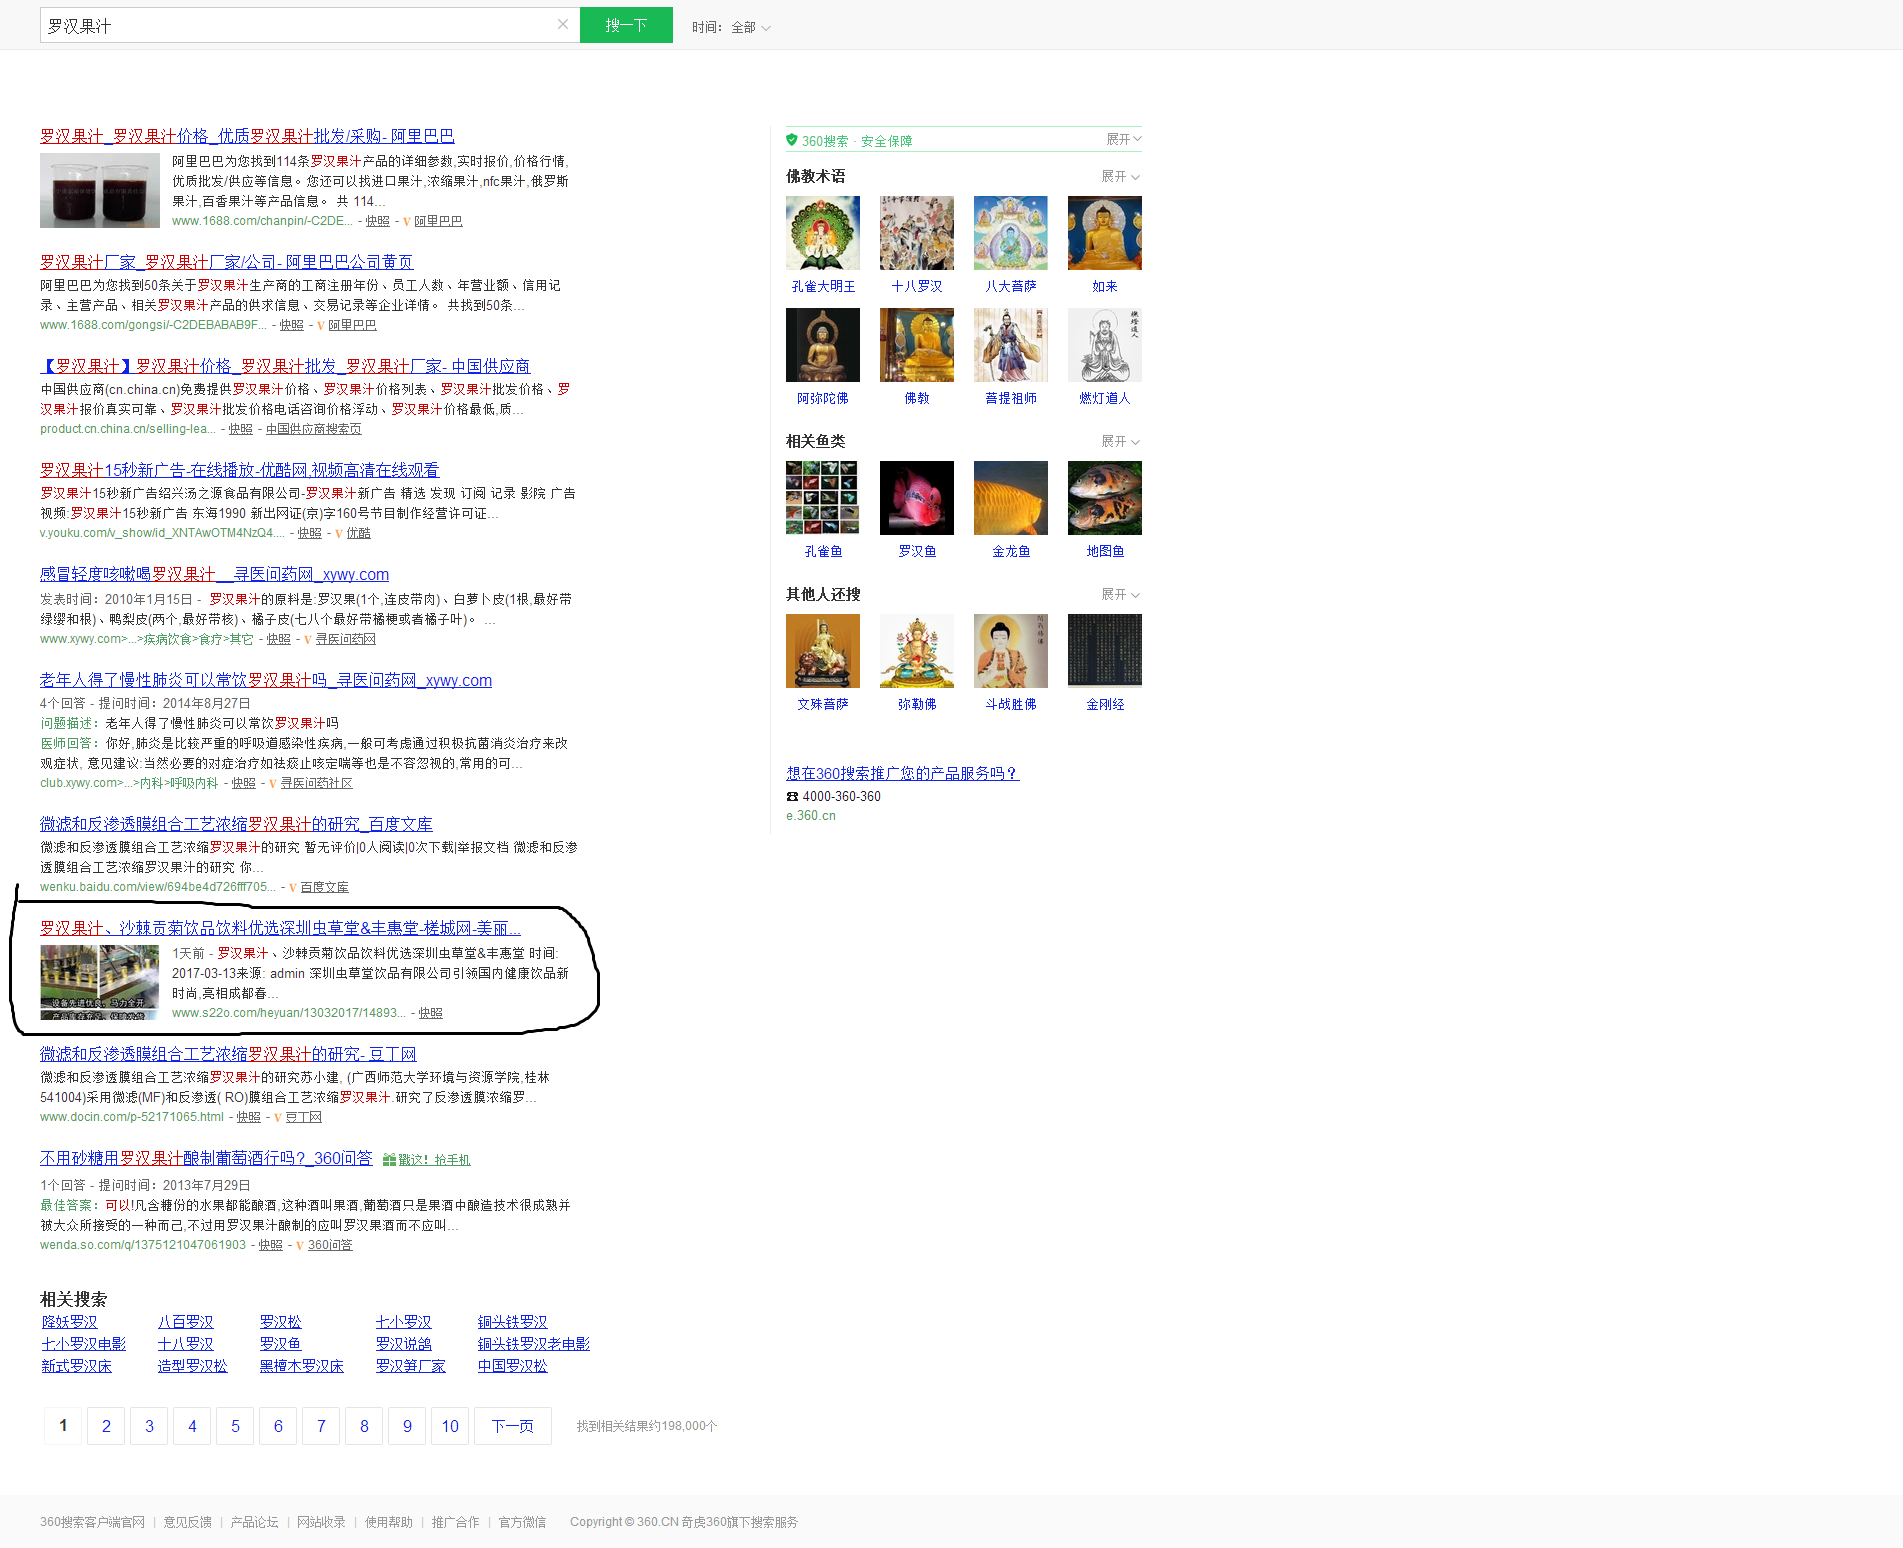Screen dimensions: 1903x1548
Task: Click the Alibaba juice beakers result thumbnail
Action: click(100, 190)
